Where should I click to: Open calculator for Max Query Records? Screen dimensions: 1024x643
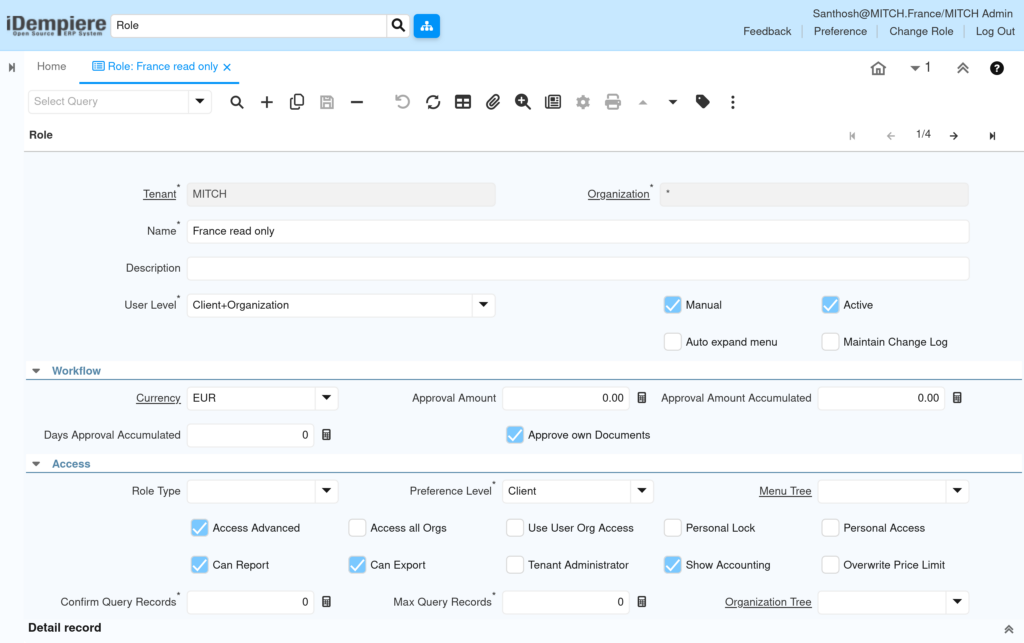point(642,602)
